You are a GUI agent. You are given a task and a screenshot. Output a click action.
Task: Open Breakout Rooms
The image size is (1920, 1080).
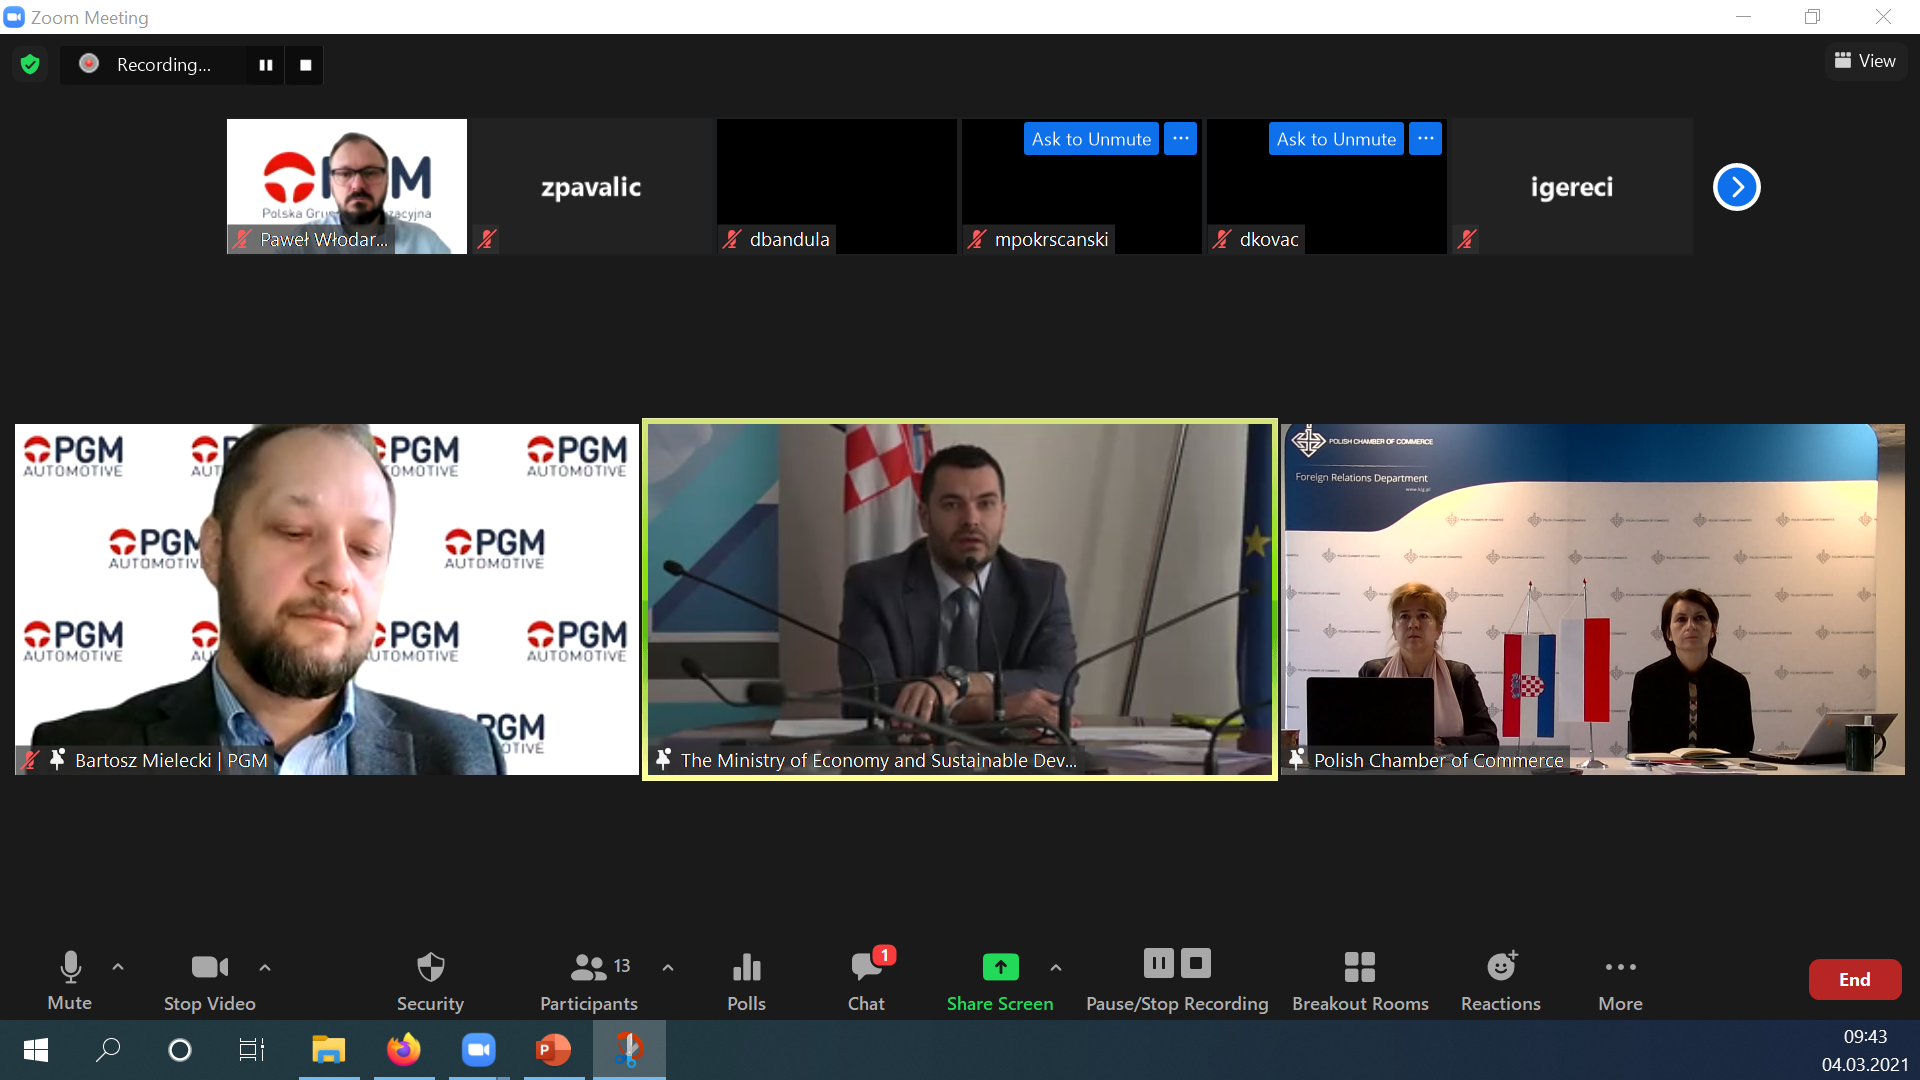1359,967
